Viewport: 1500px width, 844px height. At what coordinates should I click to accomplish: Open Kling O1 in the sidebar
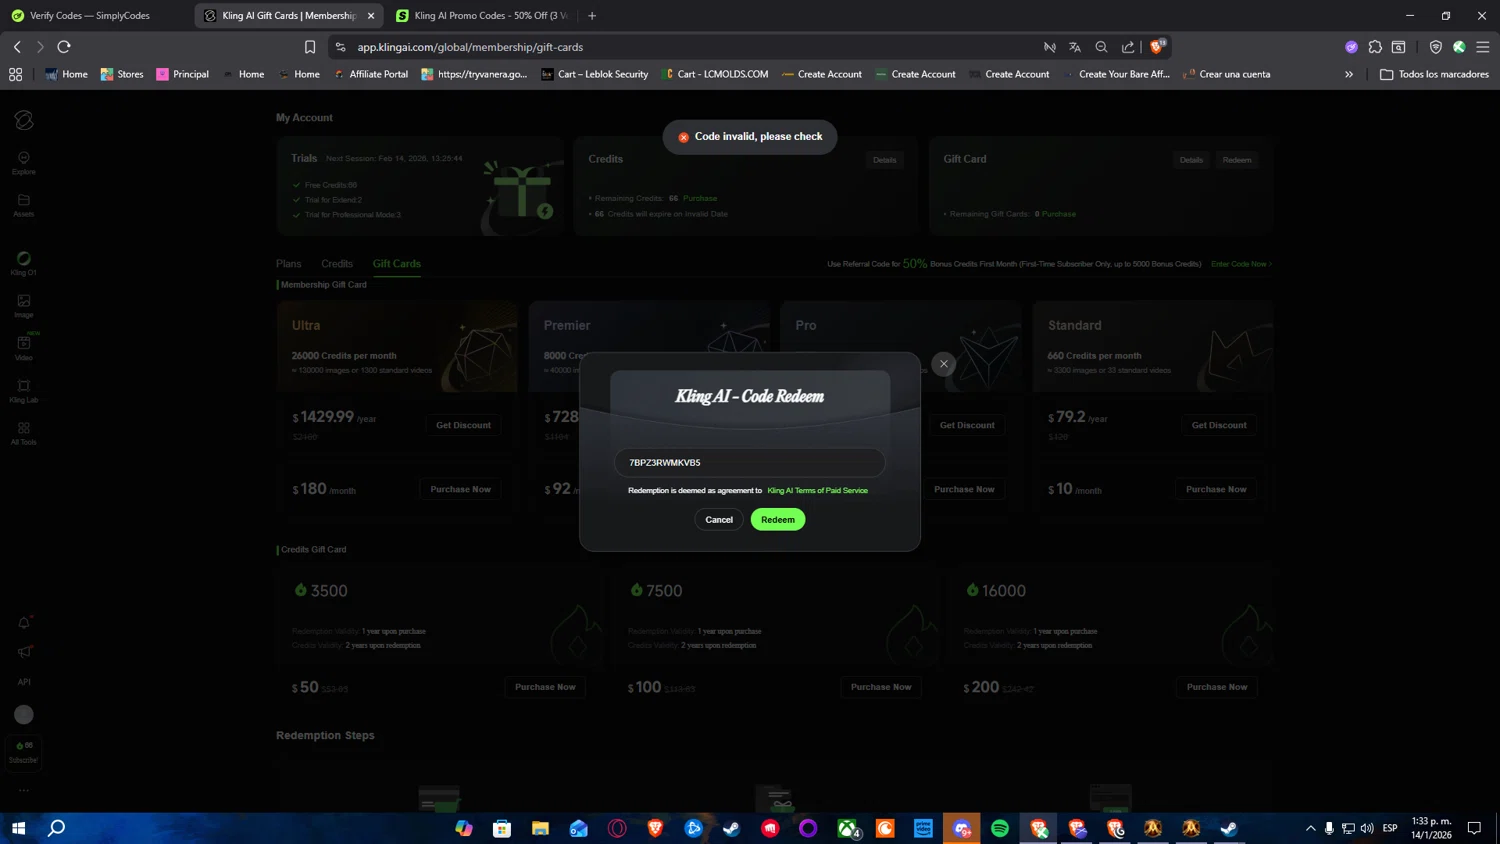[24, 264]
